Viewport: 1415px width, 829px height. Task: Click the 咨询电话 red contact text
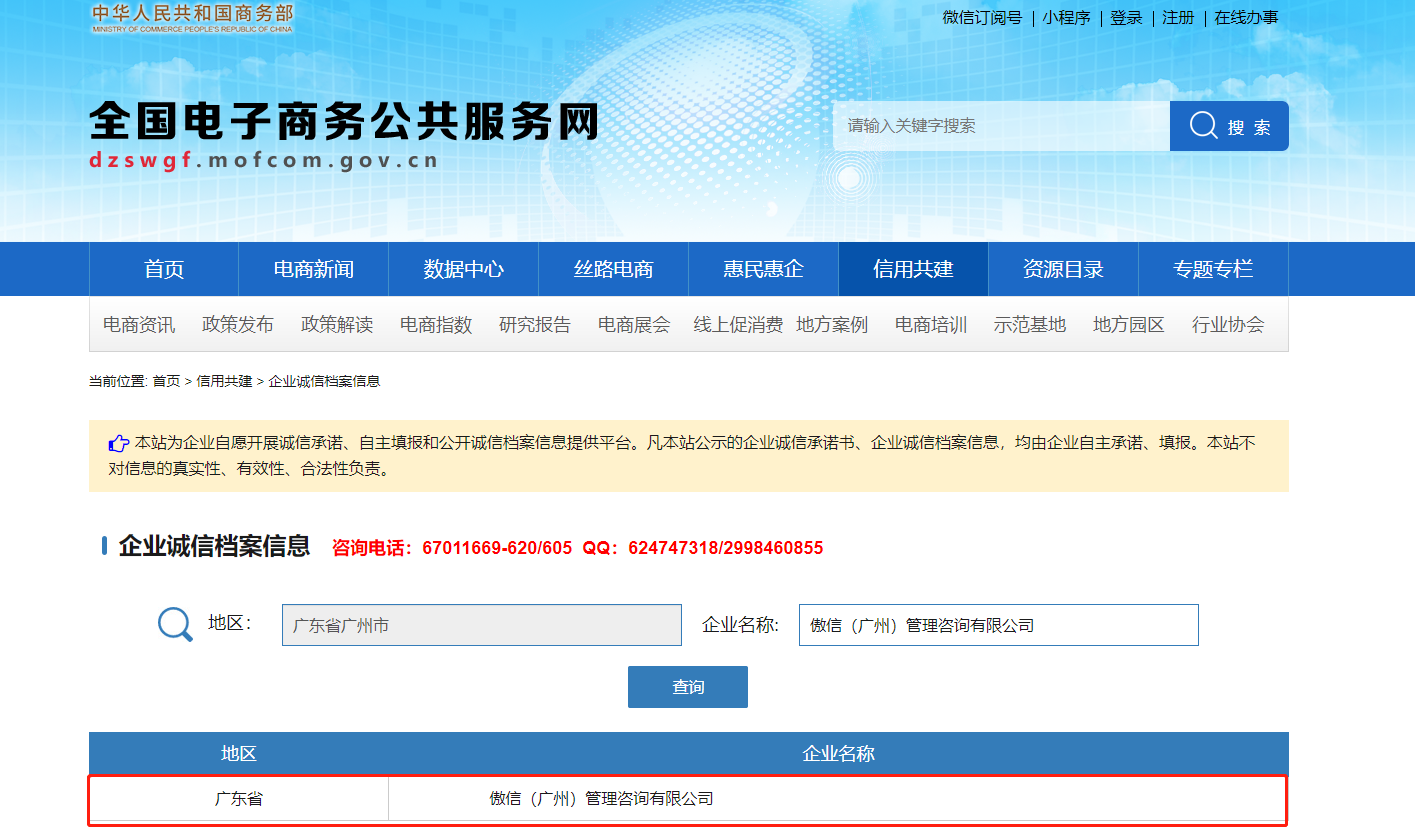coord(578,548)
